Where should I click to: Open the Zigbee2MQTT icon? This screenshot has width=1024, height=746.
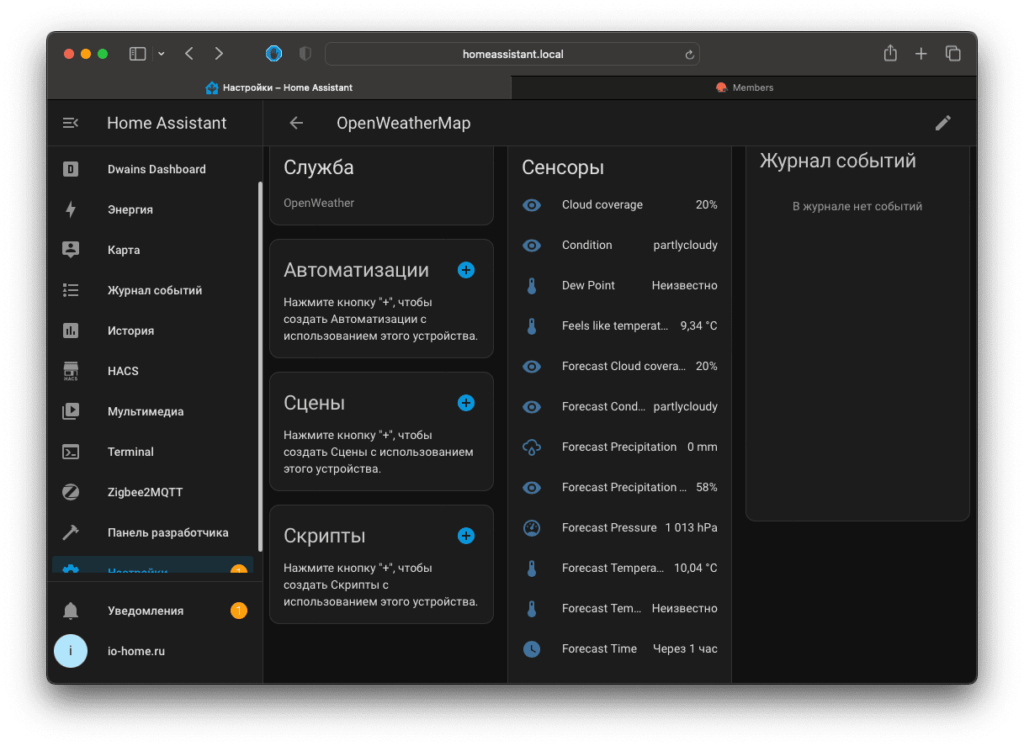(x=71, y=492)
